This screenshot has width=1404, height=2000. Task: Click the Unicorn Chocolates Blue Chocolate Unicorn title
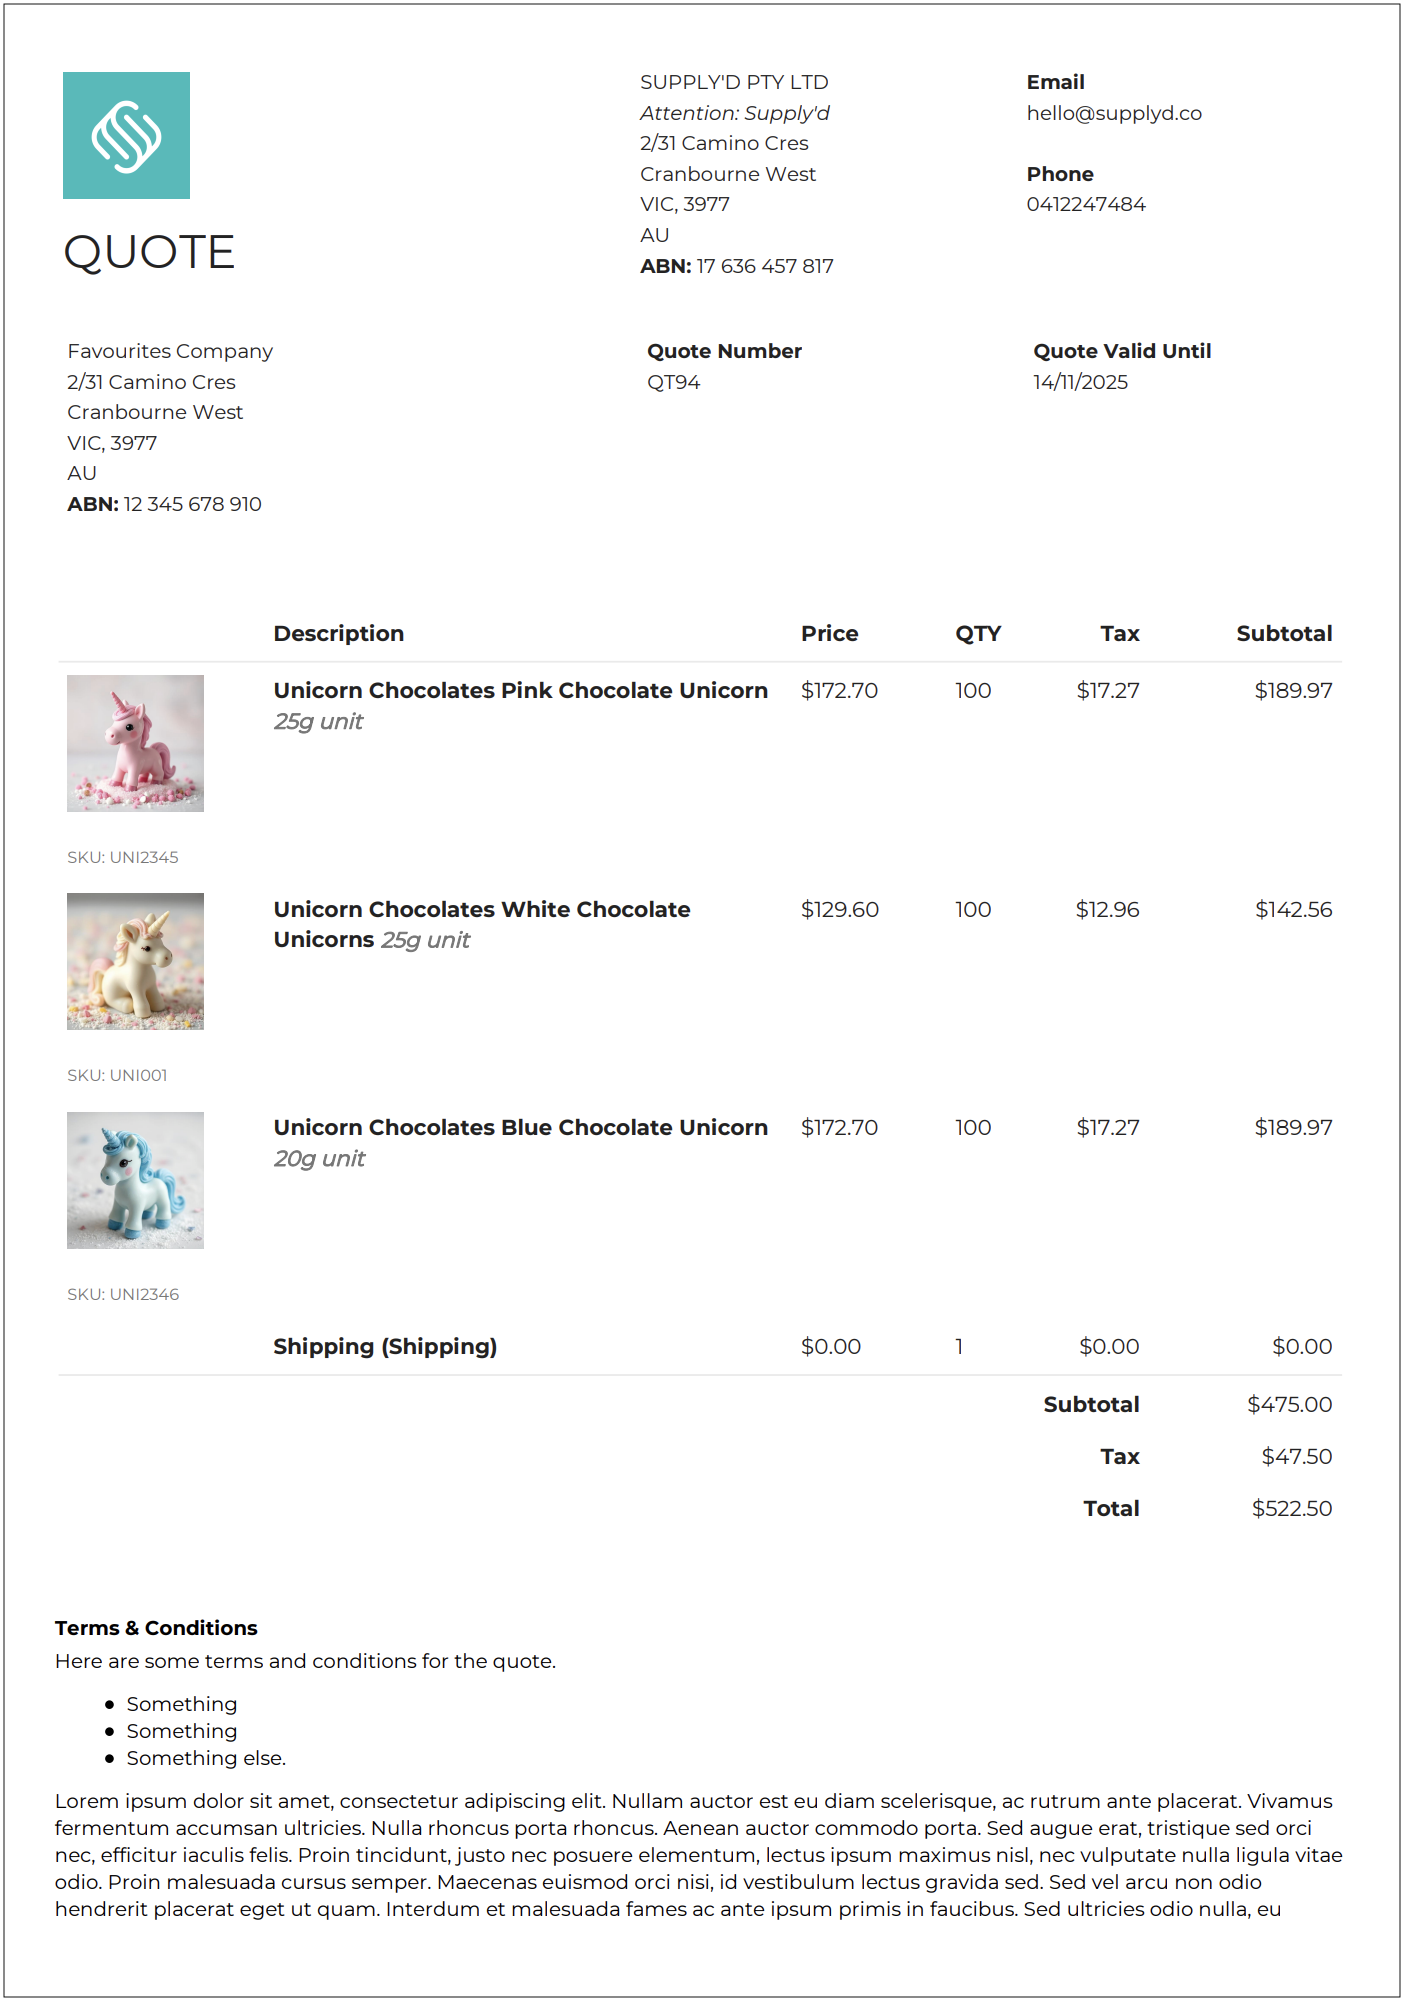pos(520,1127)
